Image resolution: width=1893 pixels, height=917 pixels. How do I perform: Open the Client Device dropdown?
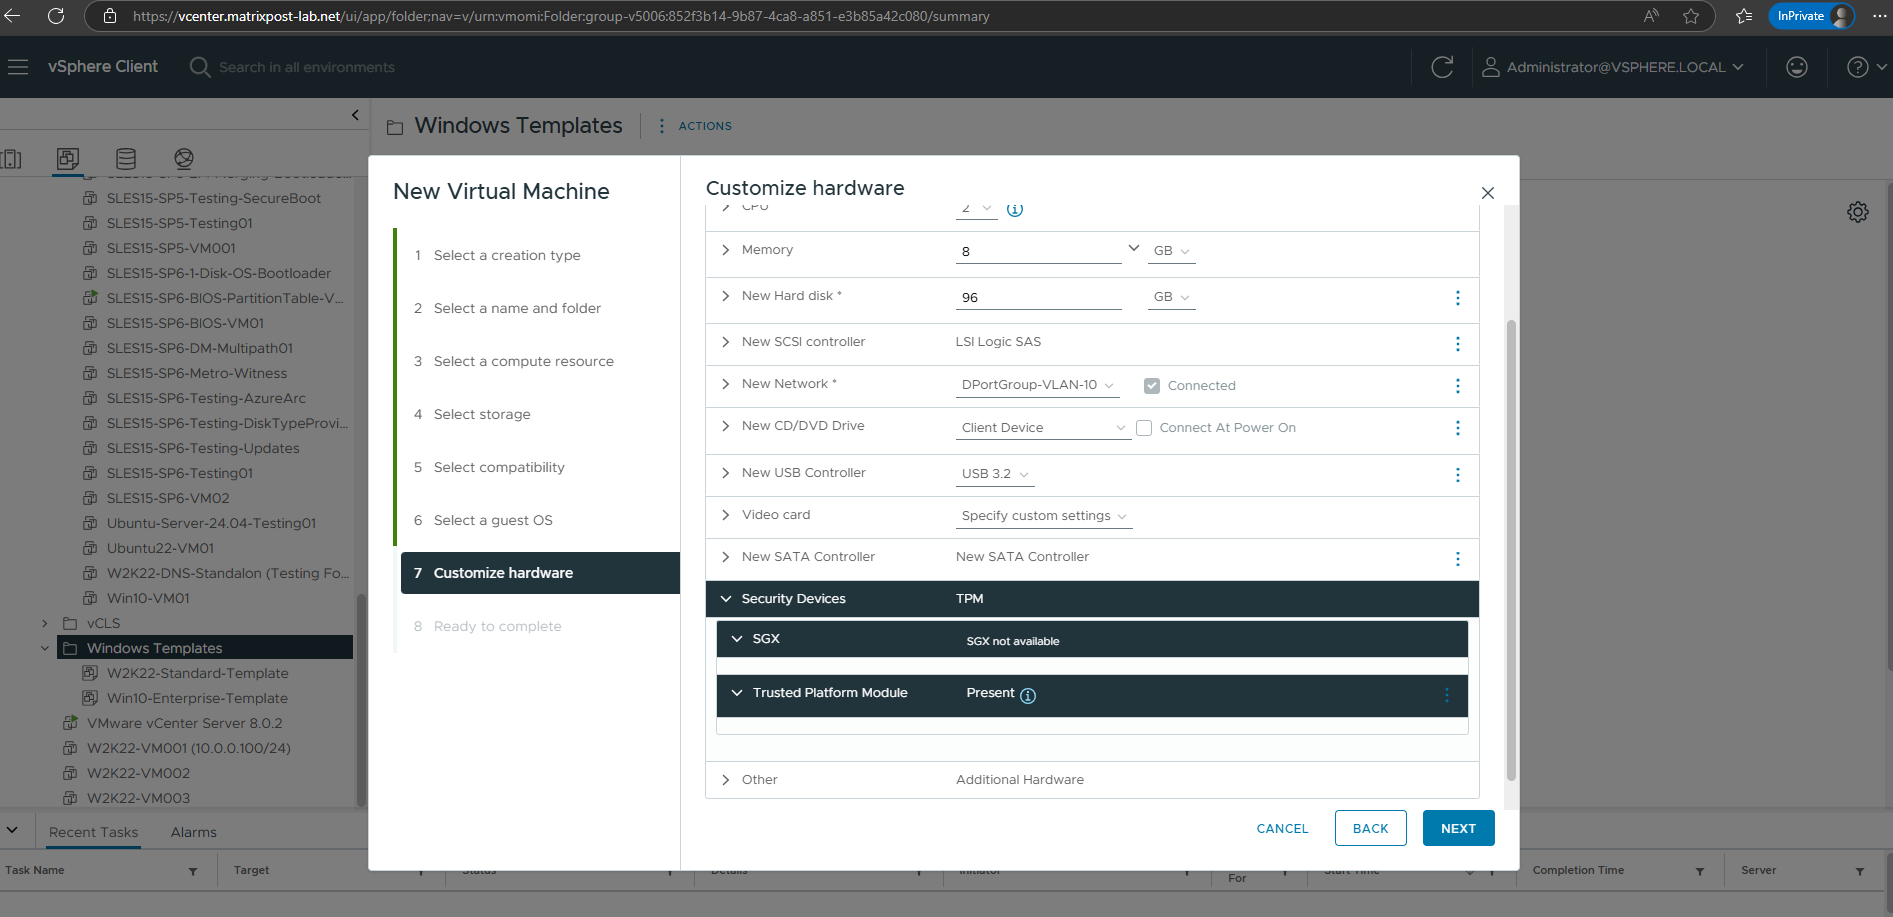tap(1043, 428)
